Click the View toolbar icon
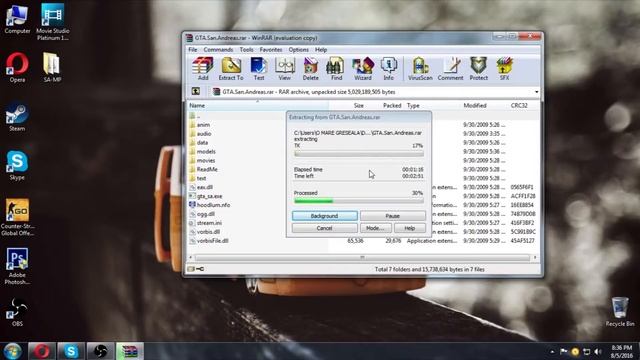 click(284, 69)
